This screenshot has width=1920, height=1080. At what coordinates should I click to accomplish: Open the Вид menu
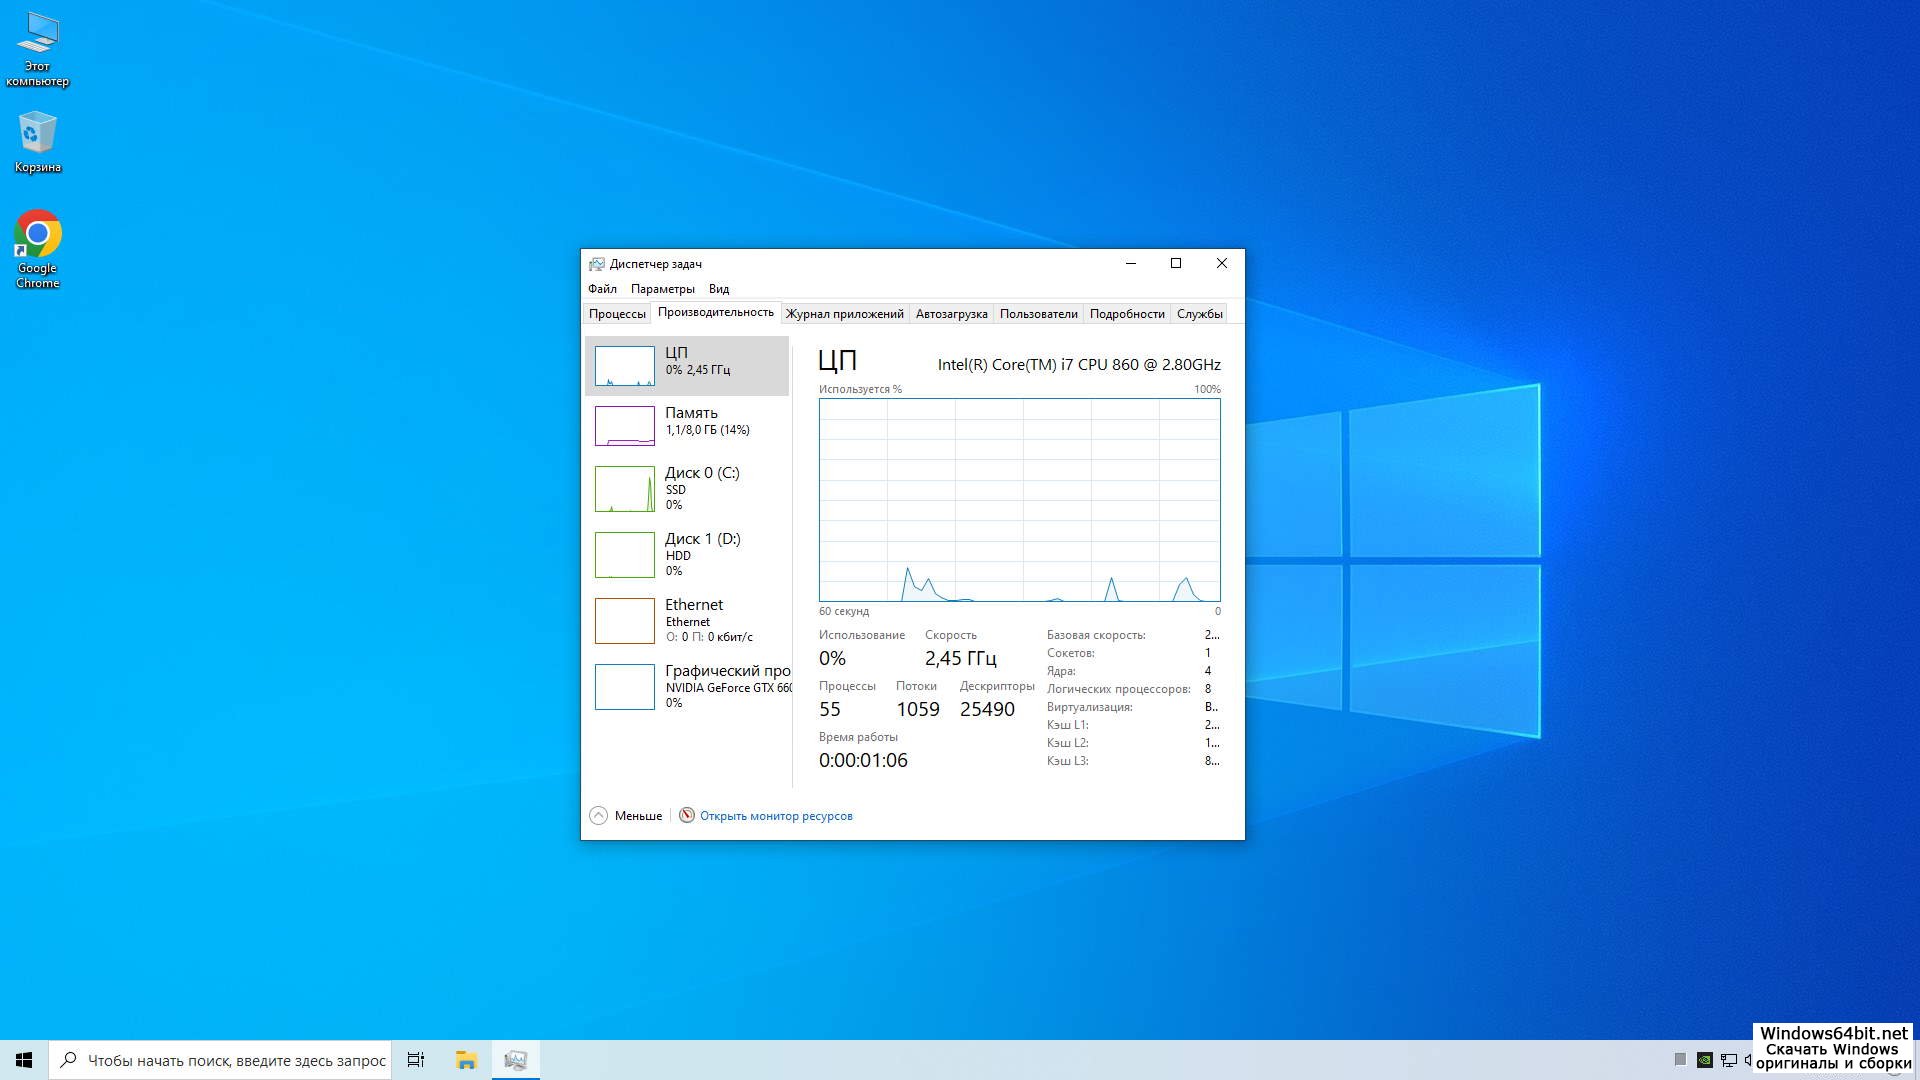coord(719,289)
